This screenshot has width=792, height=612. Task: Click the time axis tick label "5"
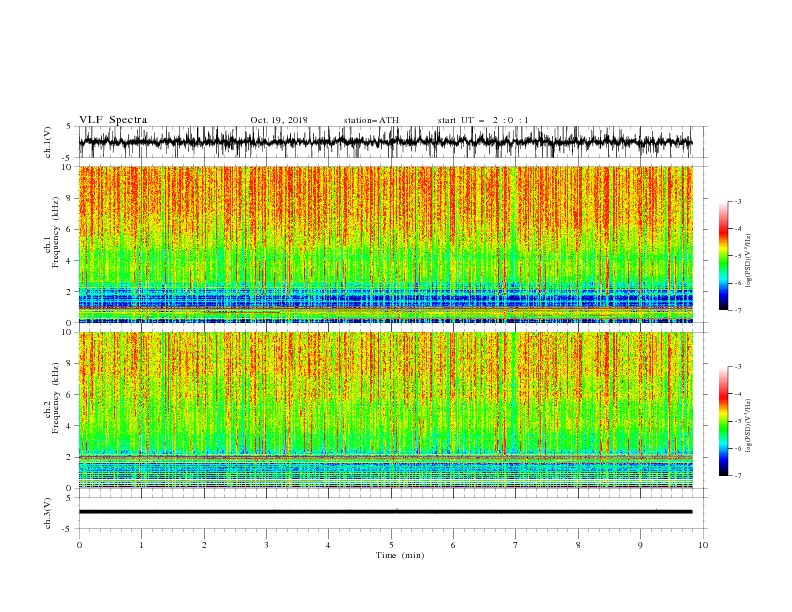[x=391, y=545]
